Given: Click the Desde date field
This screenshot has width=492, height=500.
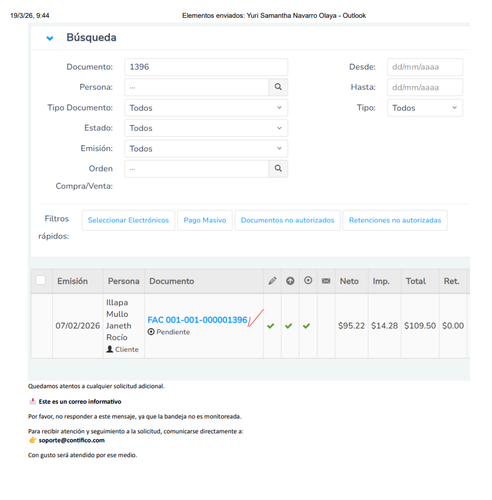Looking at the screenshot, I should 425,67.
